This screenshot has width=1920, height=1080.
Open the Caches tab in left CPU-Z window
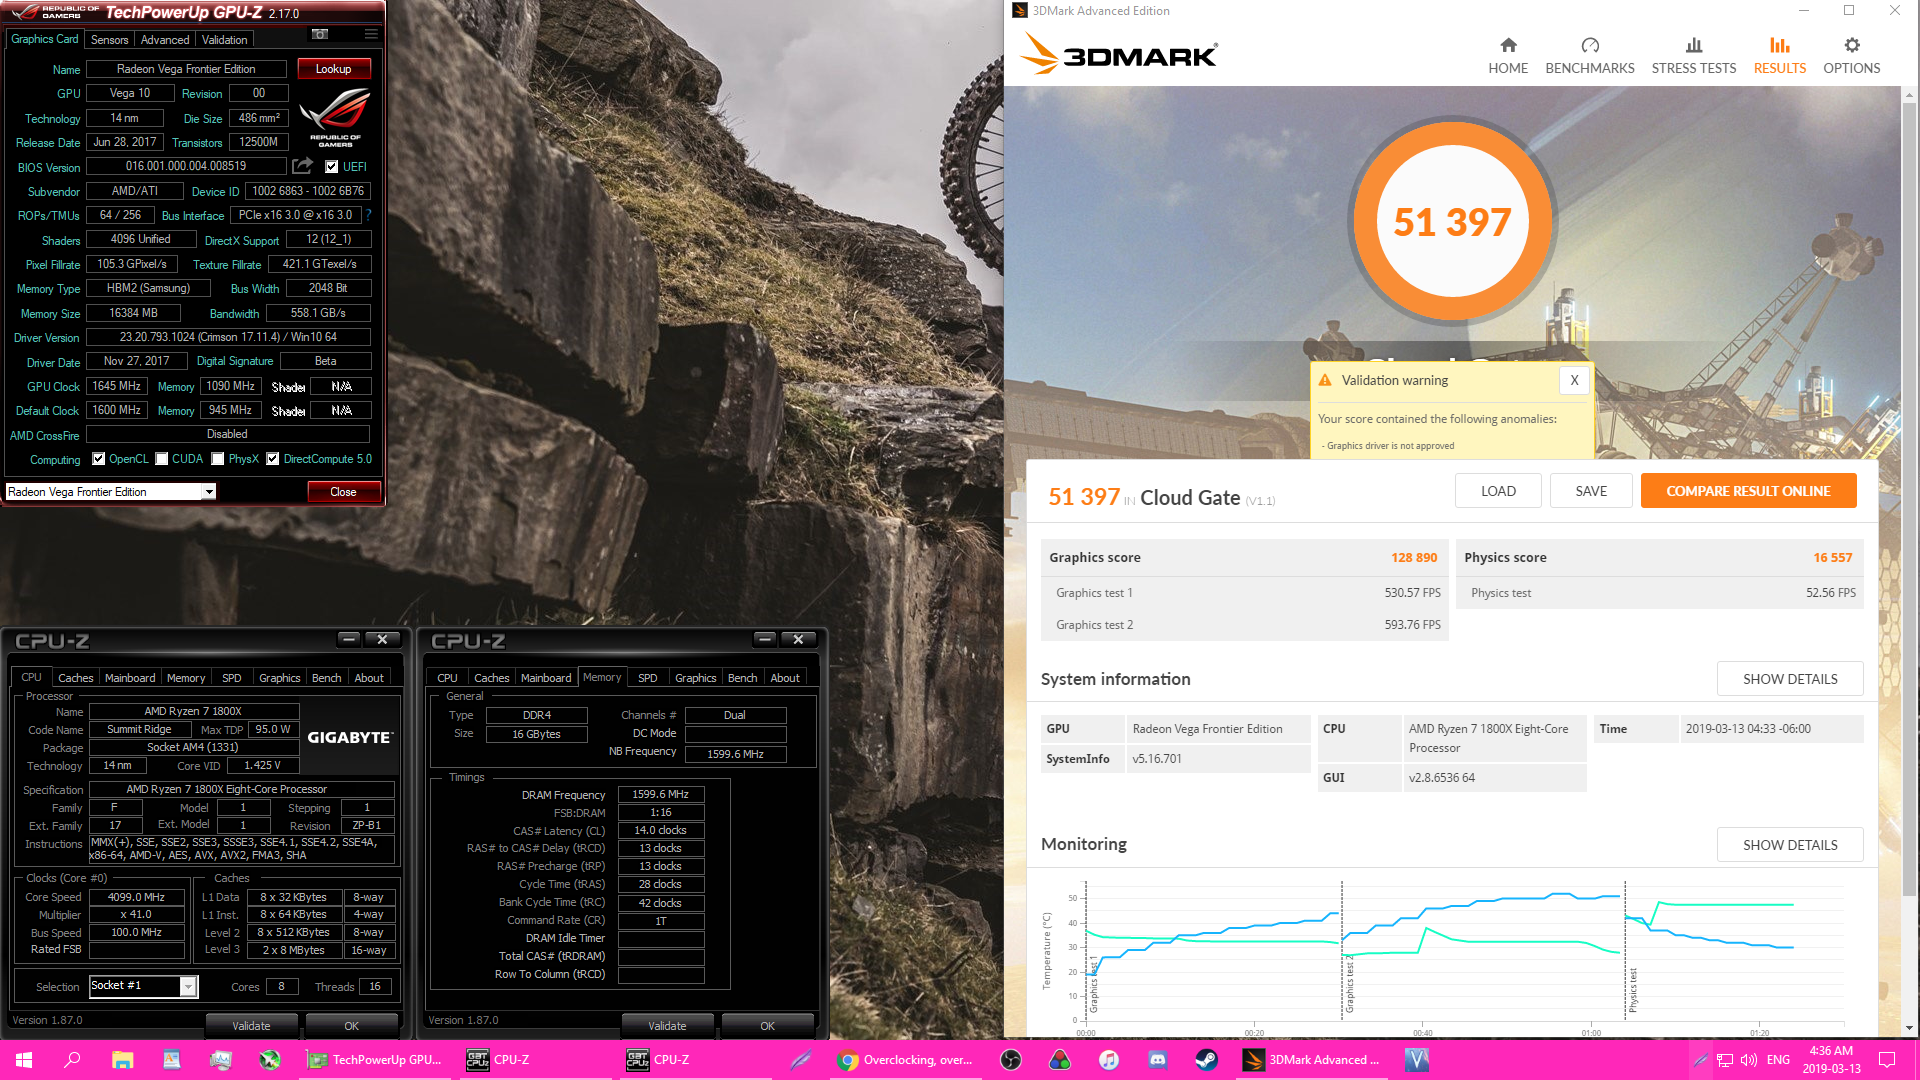click(75, 678)
